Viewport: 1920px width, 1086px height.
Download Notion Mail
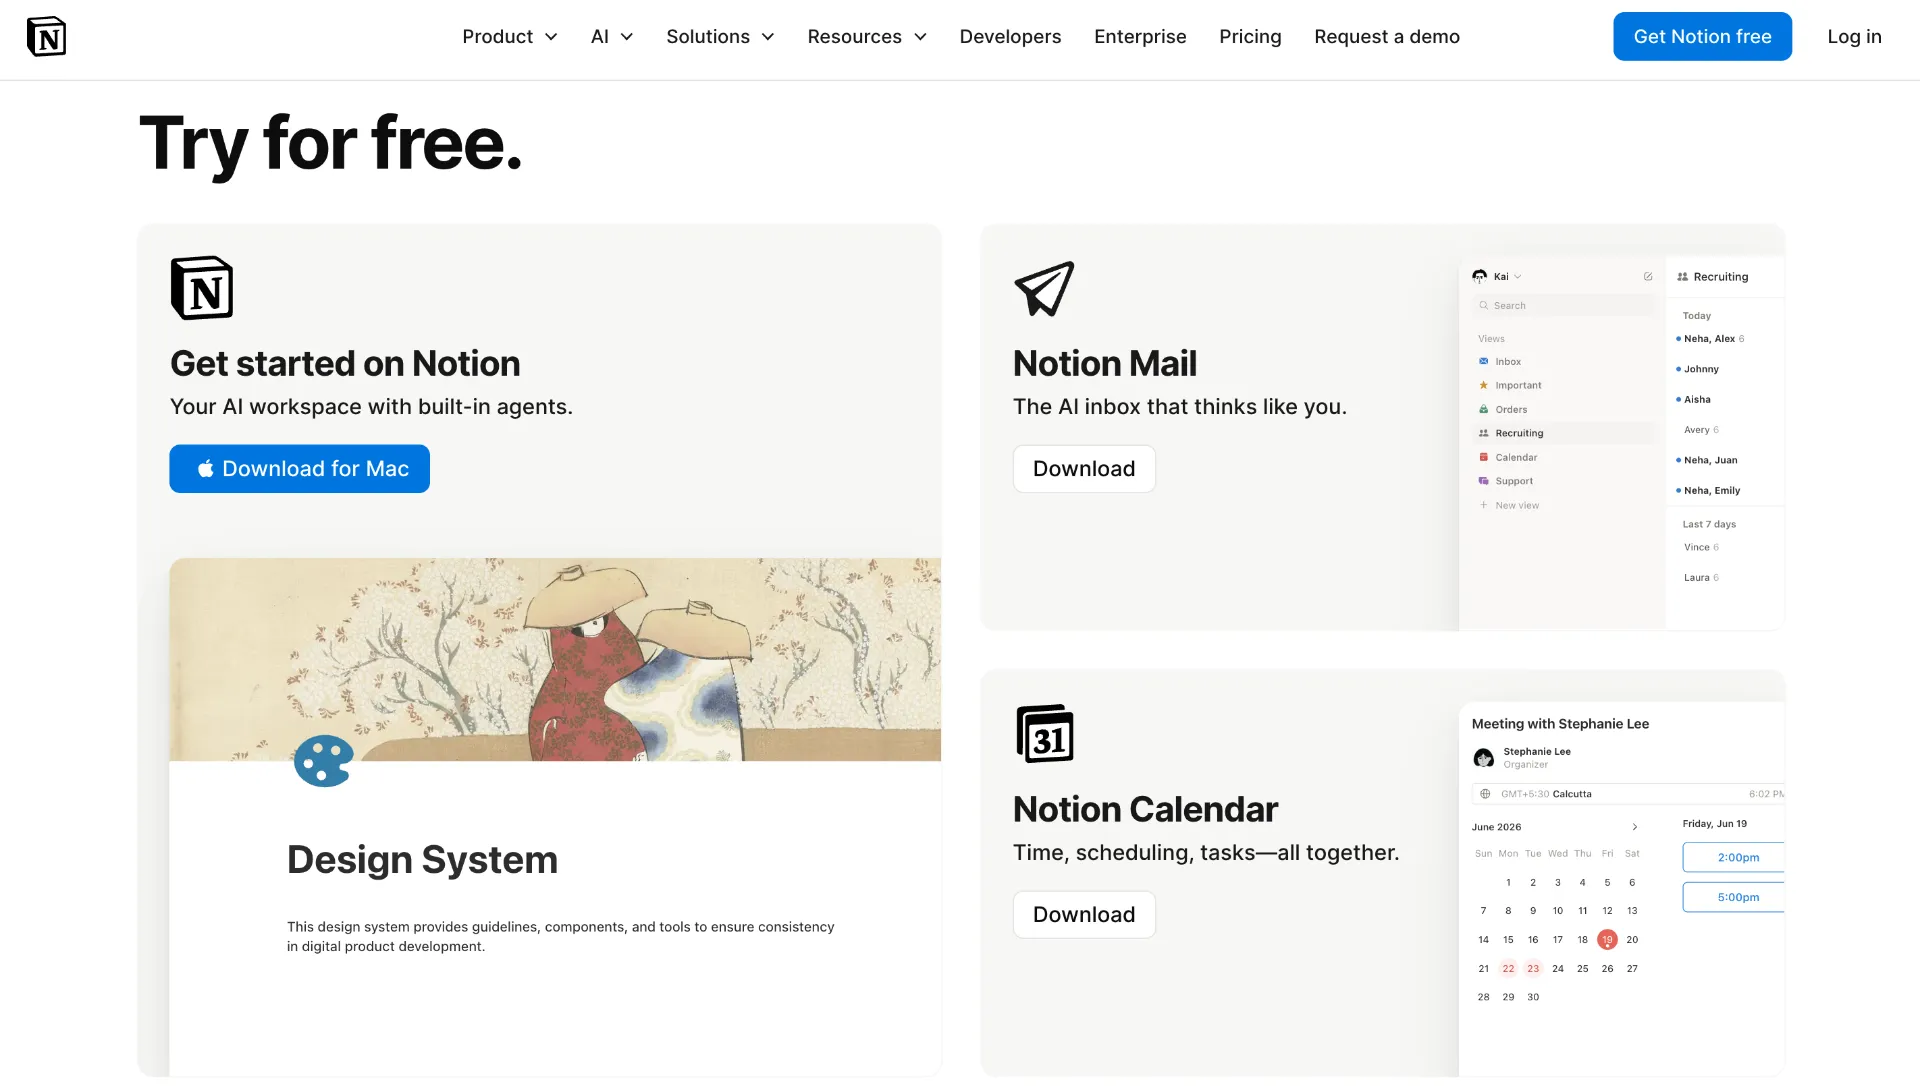tap(1084, 469)
